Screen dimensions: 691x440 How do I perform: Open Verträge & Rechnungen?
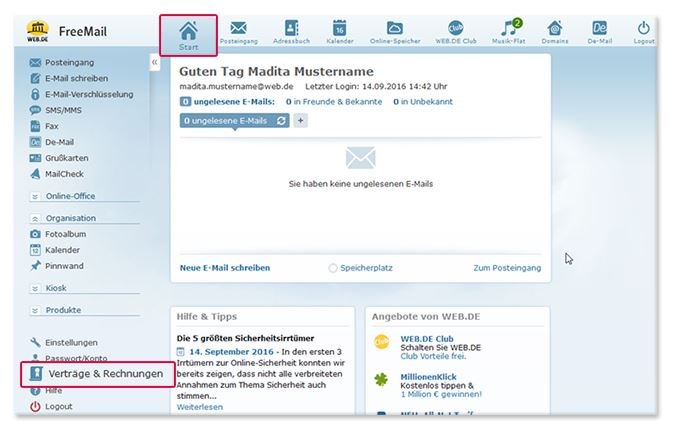tap(97, 374)
